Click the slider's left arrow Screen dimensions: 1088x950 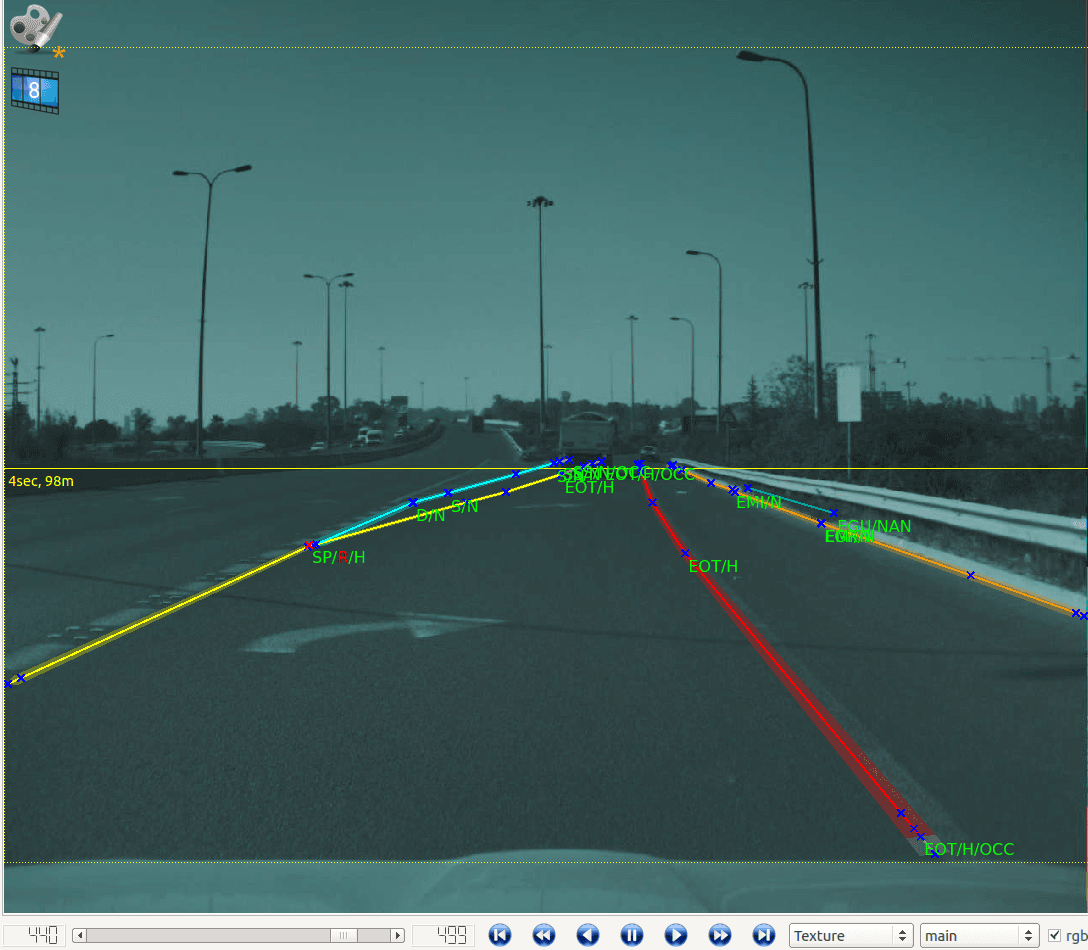80,935
